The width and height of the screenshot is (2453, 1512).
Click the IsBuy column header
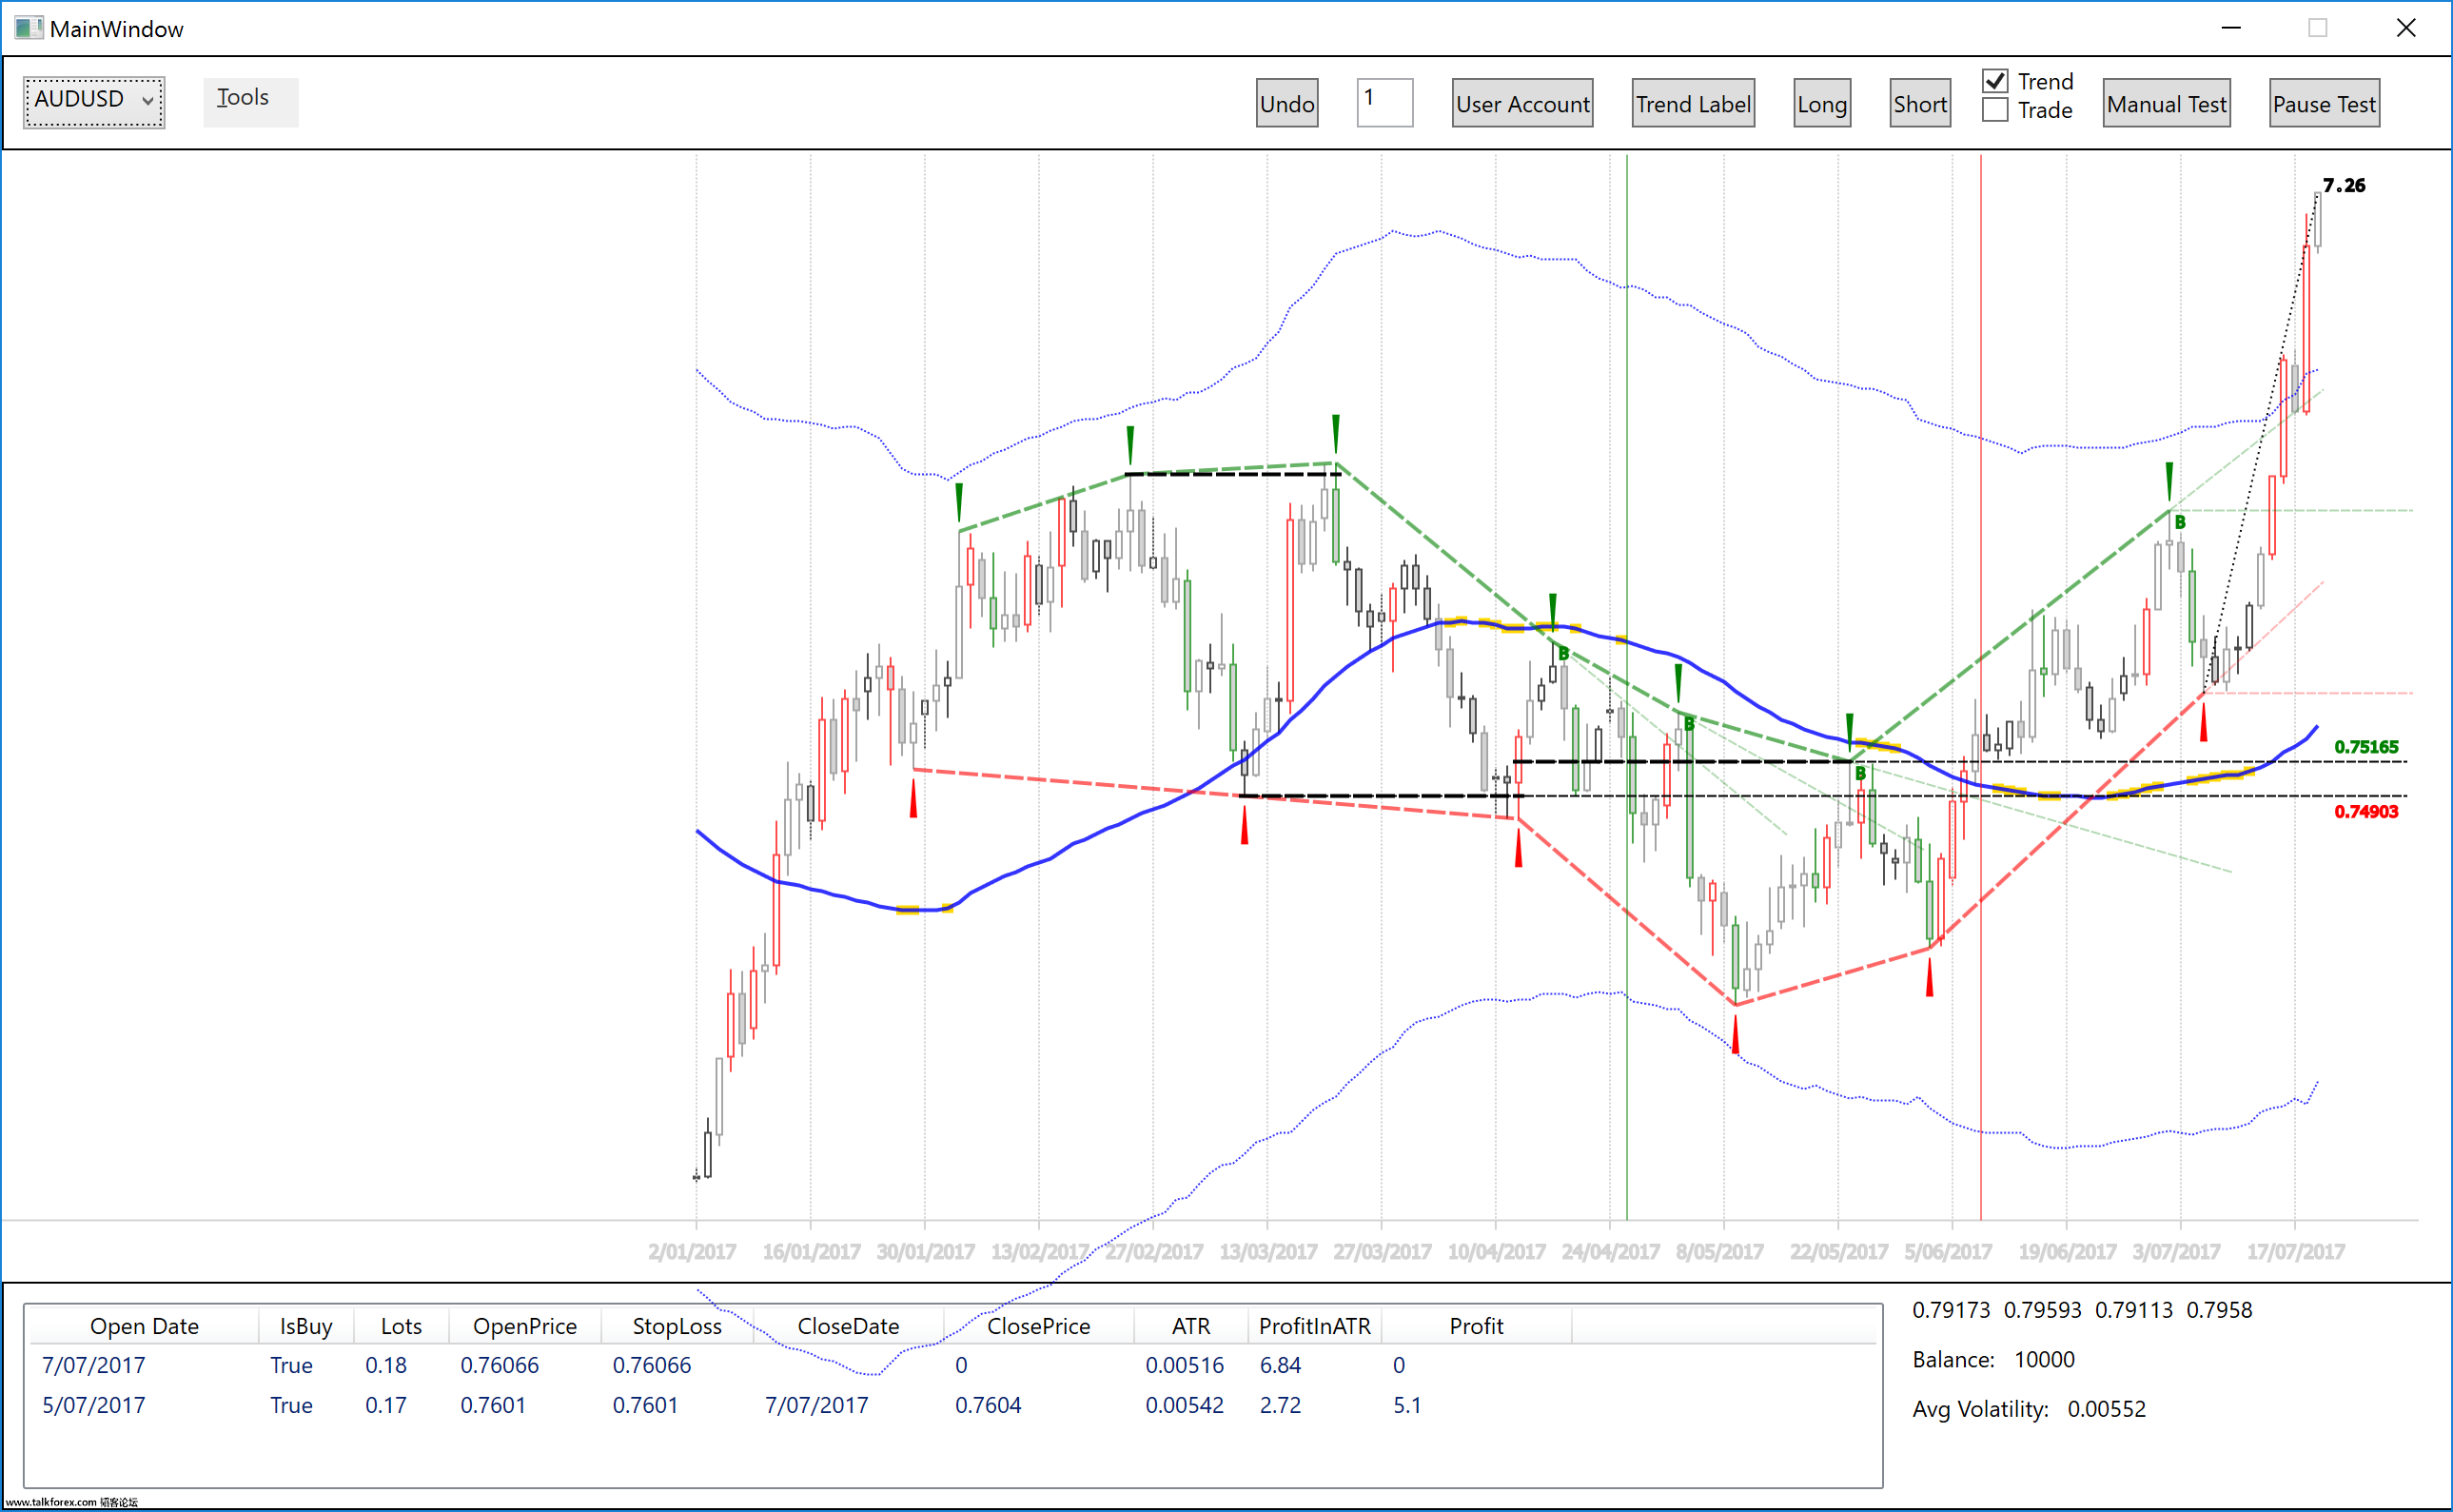coord(306,1326)
